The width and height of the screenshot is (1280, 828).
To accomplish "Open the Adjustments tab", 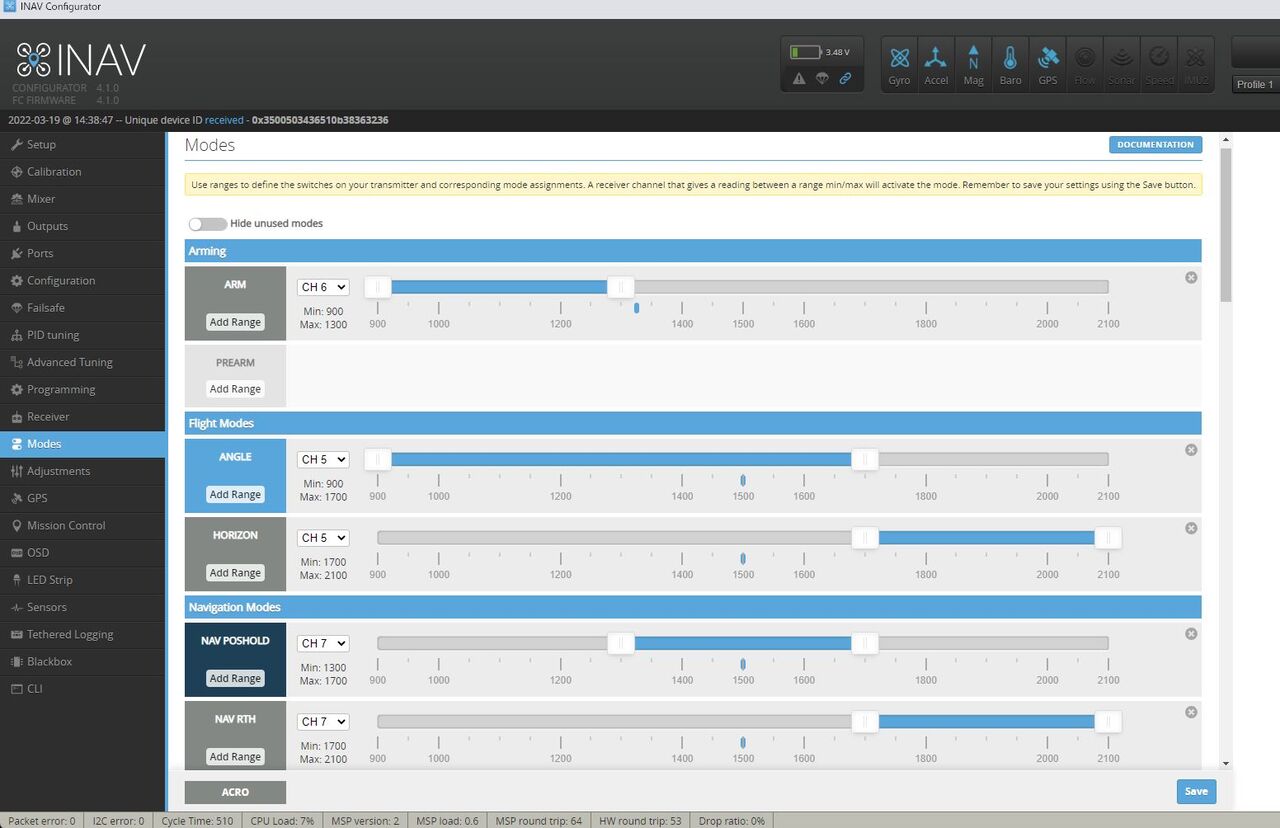I will 83,471.
